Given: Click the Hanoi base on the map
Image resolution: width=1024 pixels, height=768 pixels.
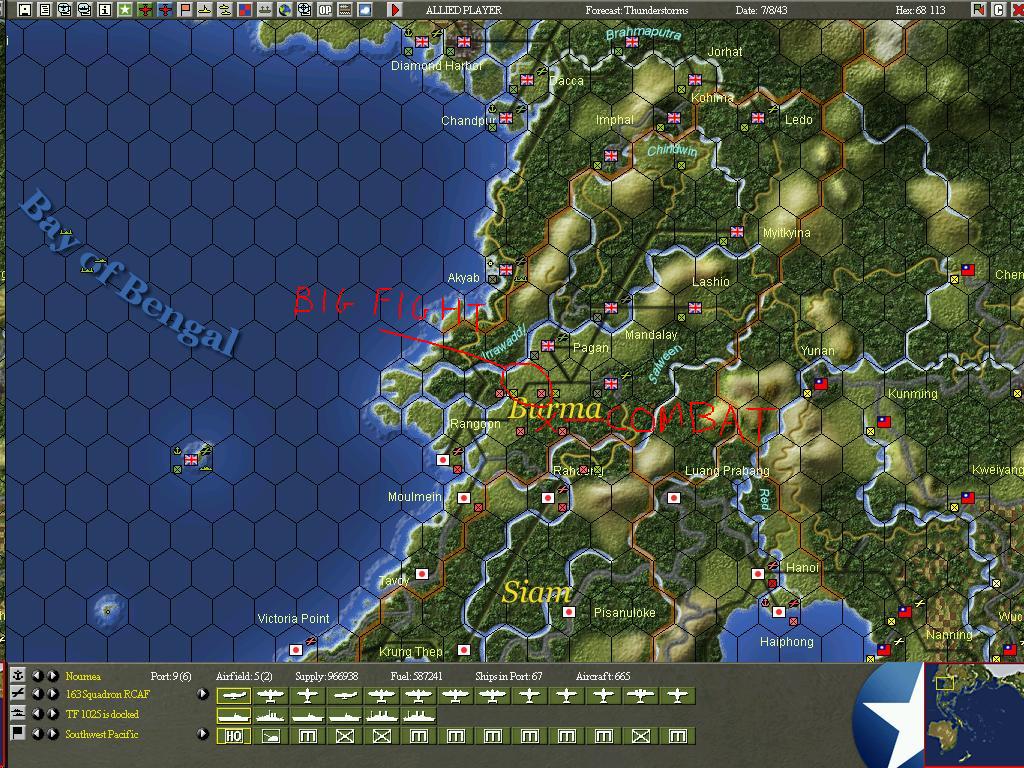Looking at the screenshot, I should pyautogui.click(x=758, y=574).
